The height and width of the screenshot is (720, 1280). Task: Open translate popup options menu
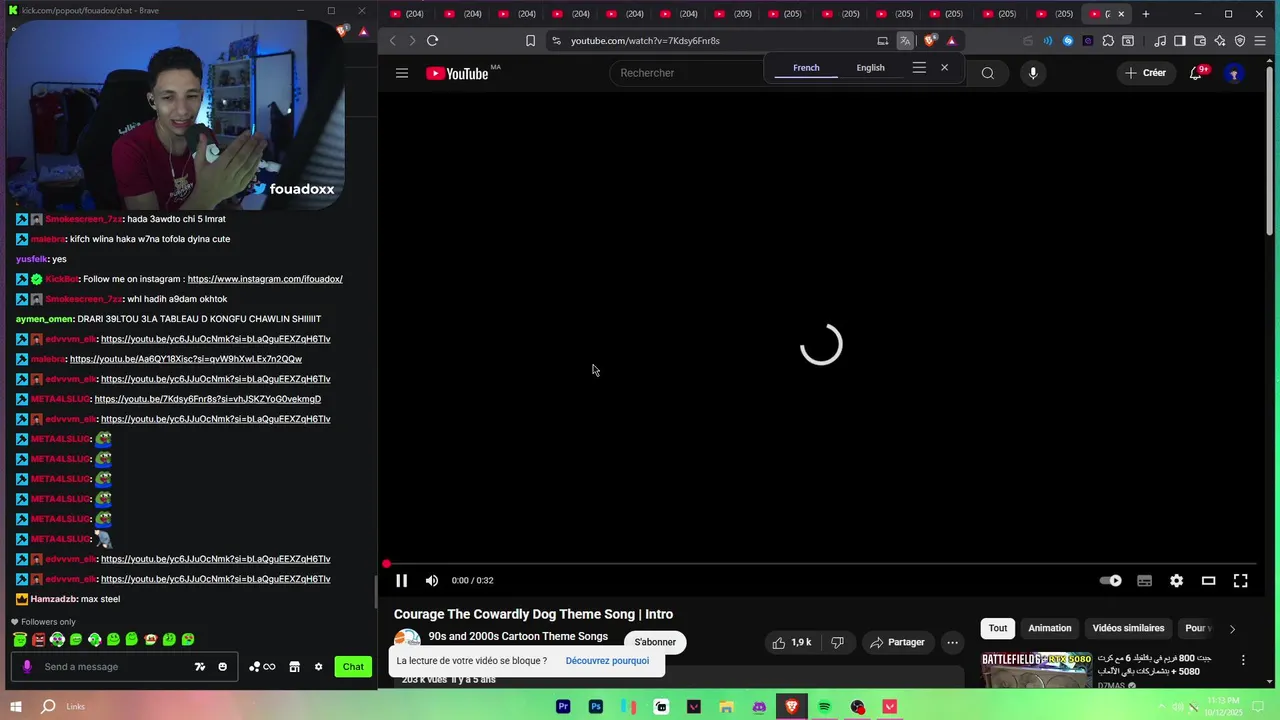tap(919, 68)
